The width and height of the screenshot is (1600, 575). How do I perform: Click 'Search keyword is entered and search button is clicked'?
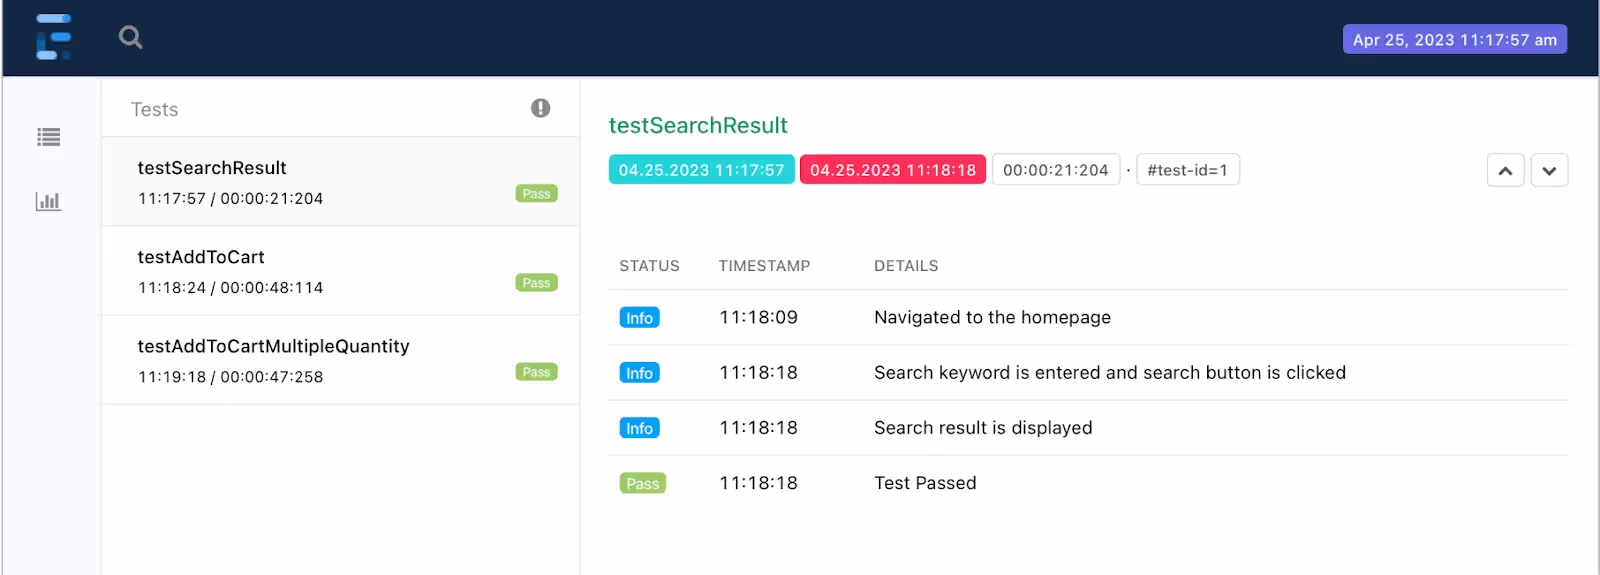(1110, 372)
